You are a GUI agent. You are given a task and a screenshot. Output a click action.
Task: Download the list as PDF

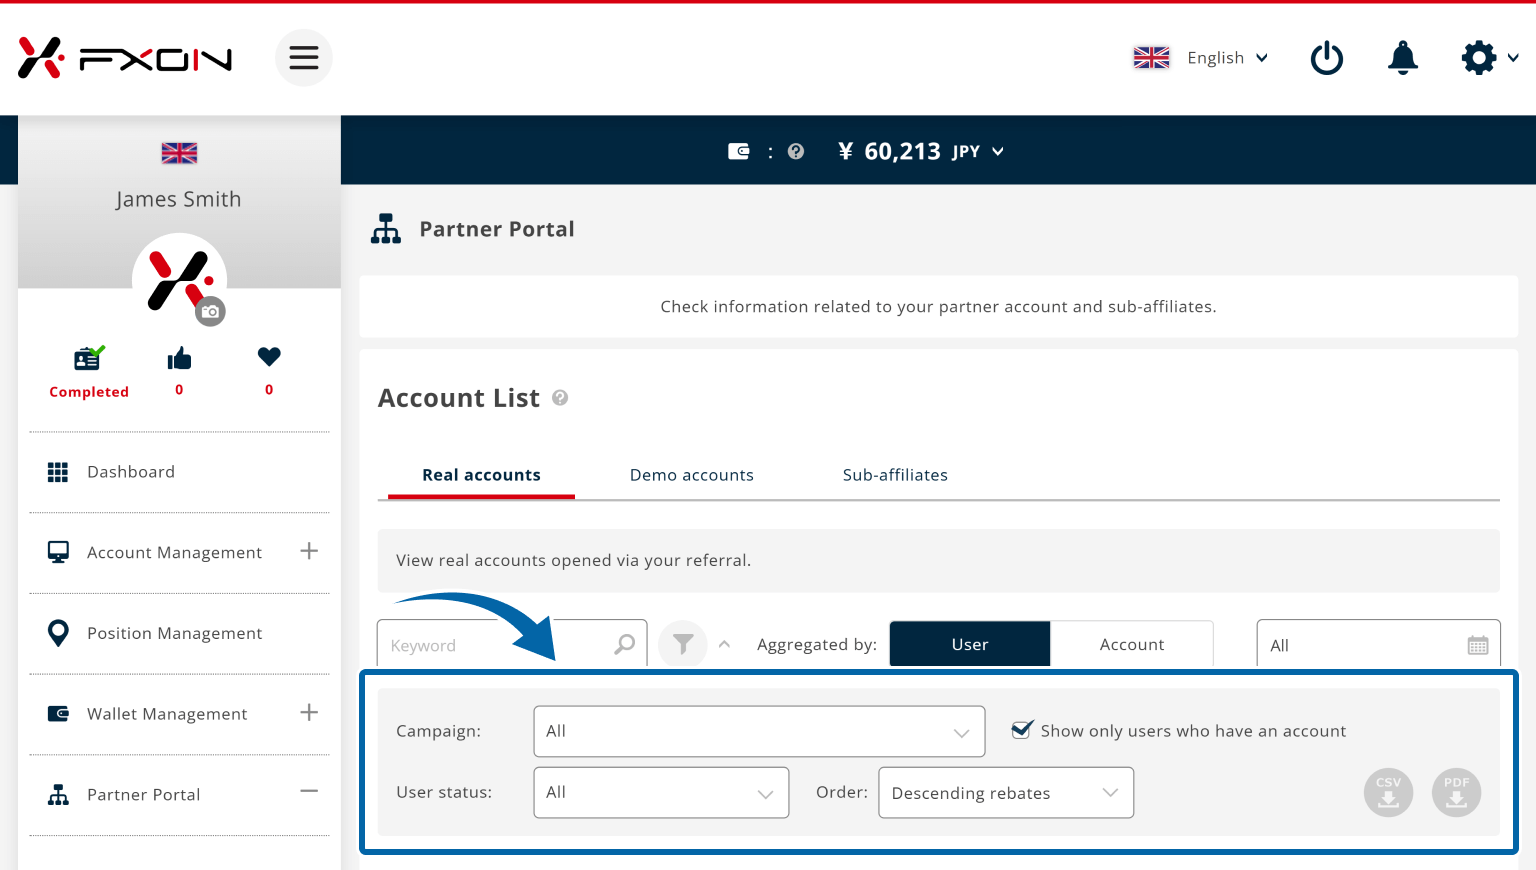point(1456,793)
